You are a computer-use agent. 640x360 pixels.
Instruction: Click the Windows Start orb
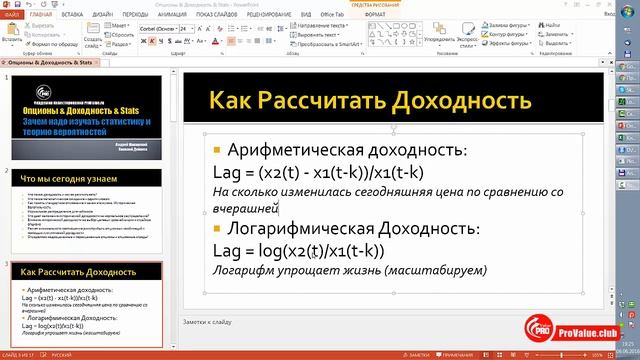(627, 12)
